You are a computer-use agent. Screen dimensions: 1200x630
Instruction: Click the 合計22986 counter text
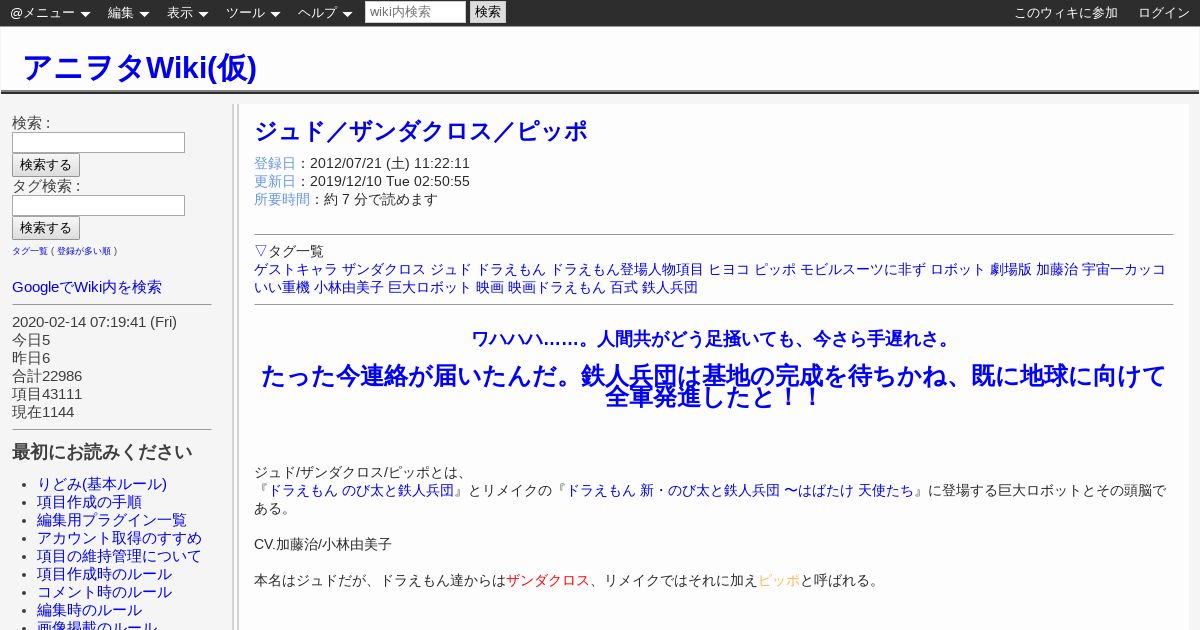pos(47,376)
